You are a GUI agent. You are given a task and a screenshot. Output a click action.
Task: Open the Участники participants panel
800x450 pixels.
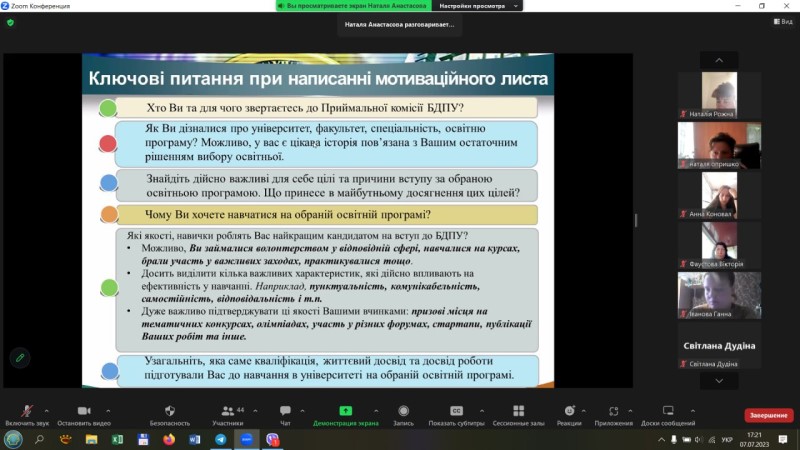pos(227,415)
